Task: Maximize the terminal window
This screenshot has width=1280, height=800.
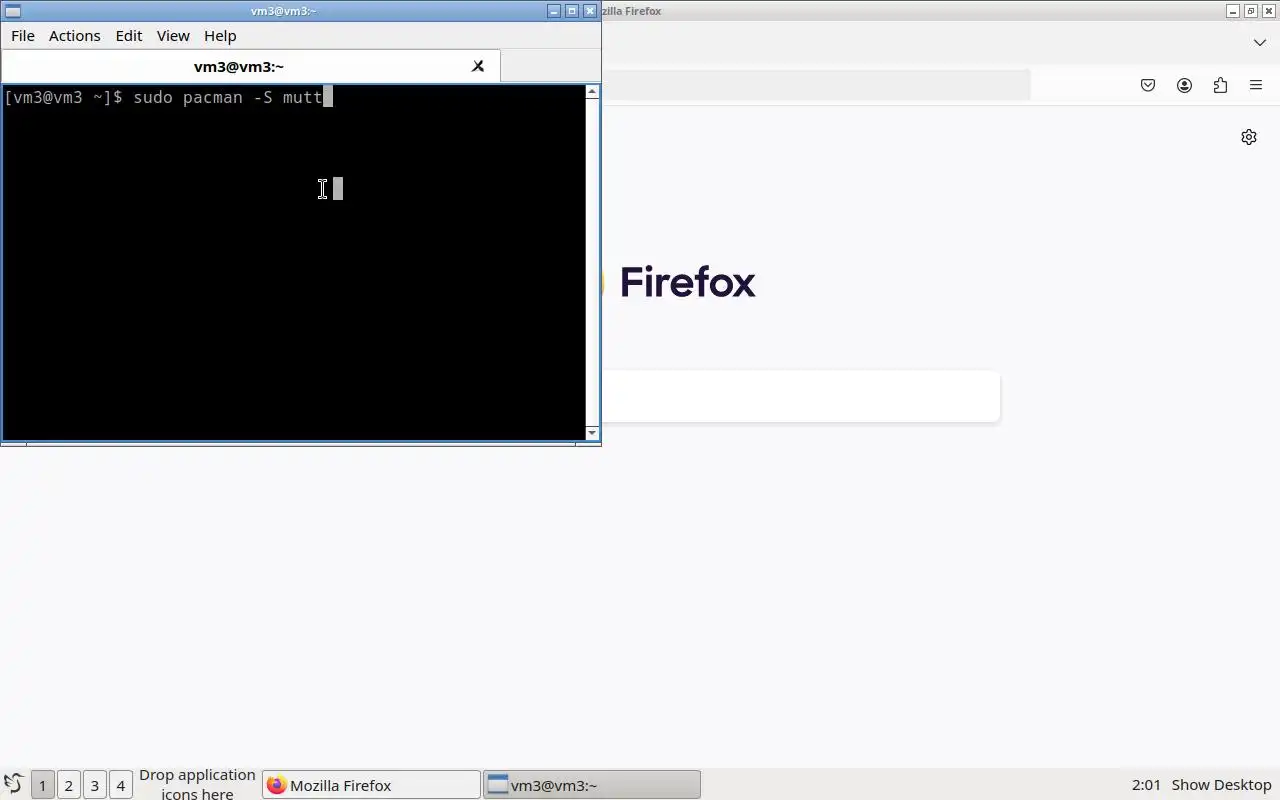Action: 572,11
